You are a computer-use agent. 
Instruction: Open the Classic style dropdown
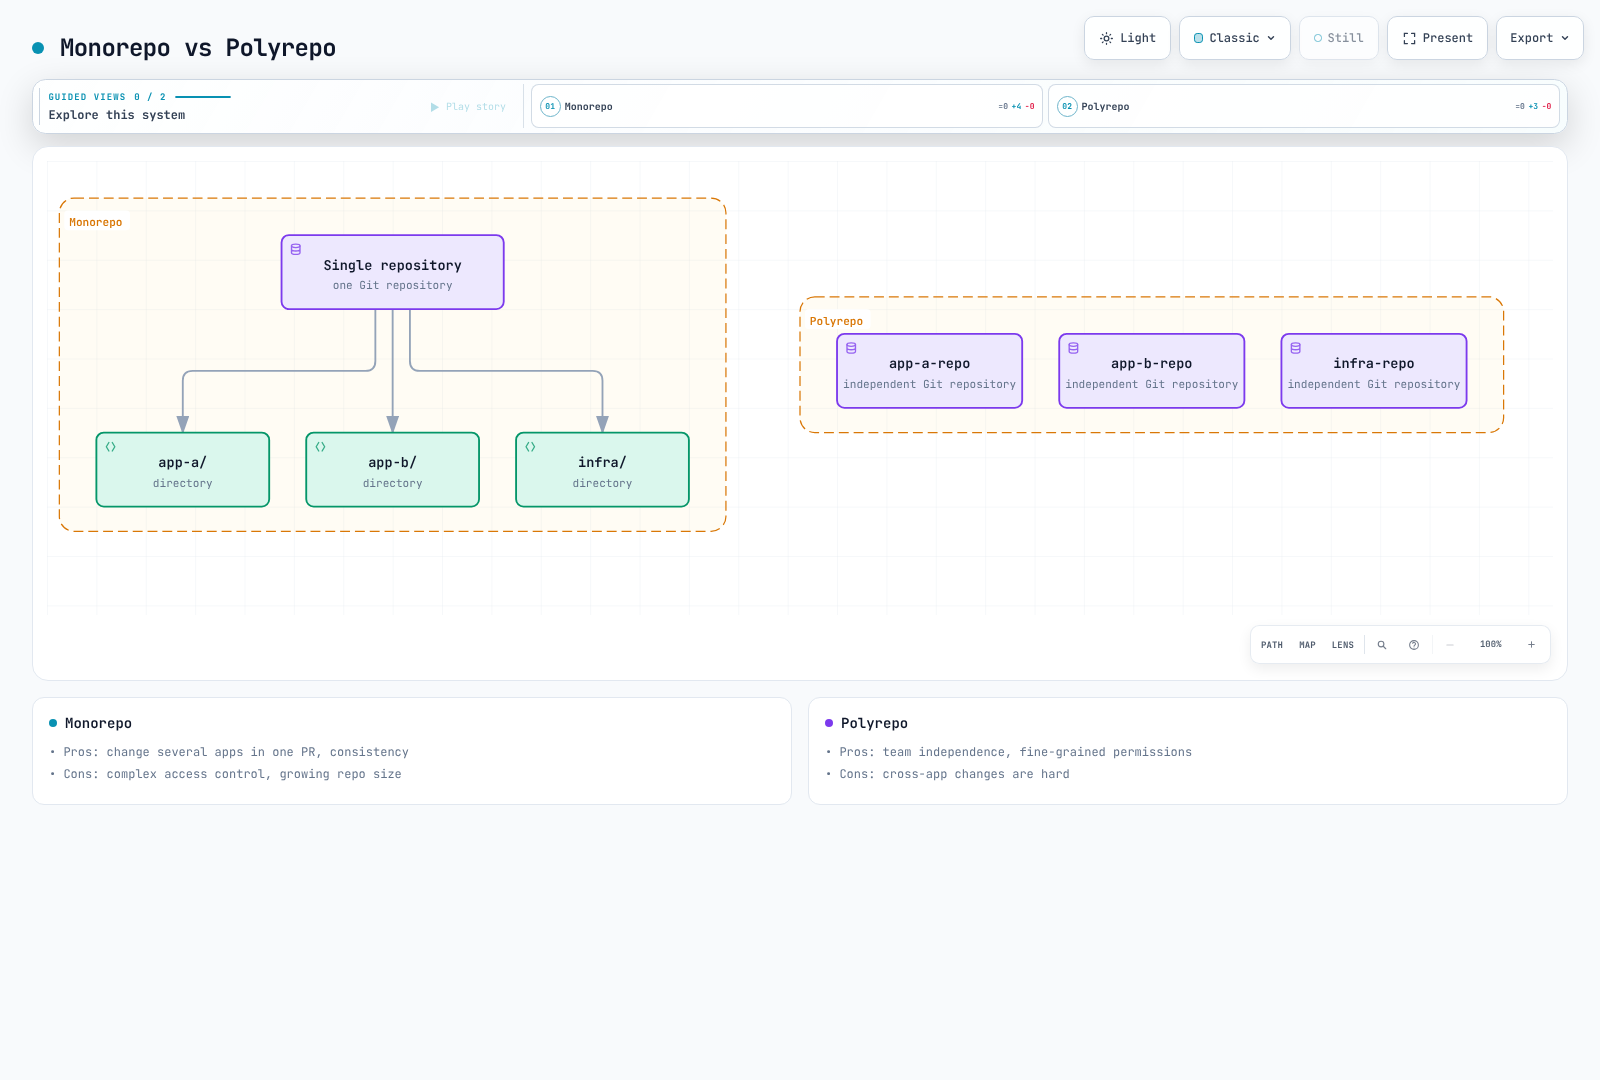click(1235, 38)
